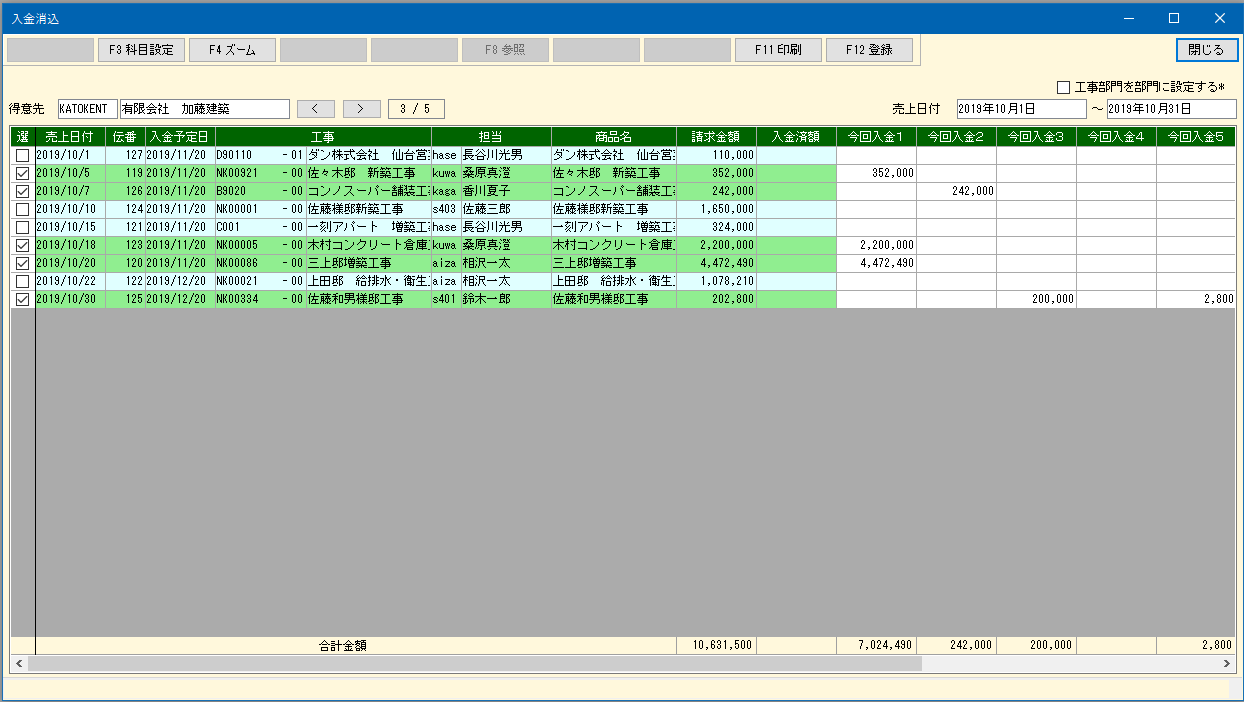
Task: Click the 香川夏子 staff cell
Action: tap(505, 191)
